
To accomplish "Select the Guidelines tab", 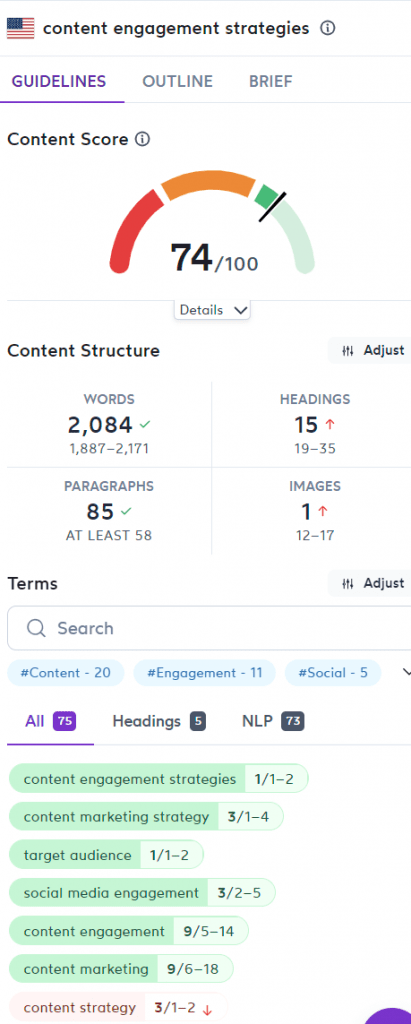I will 59,82.
